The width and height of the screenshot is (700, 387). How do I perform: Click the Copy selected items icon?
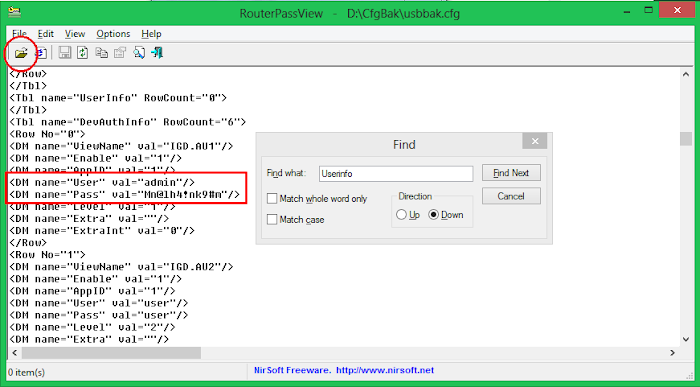pos(102,53)
